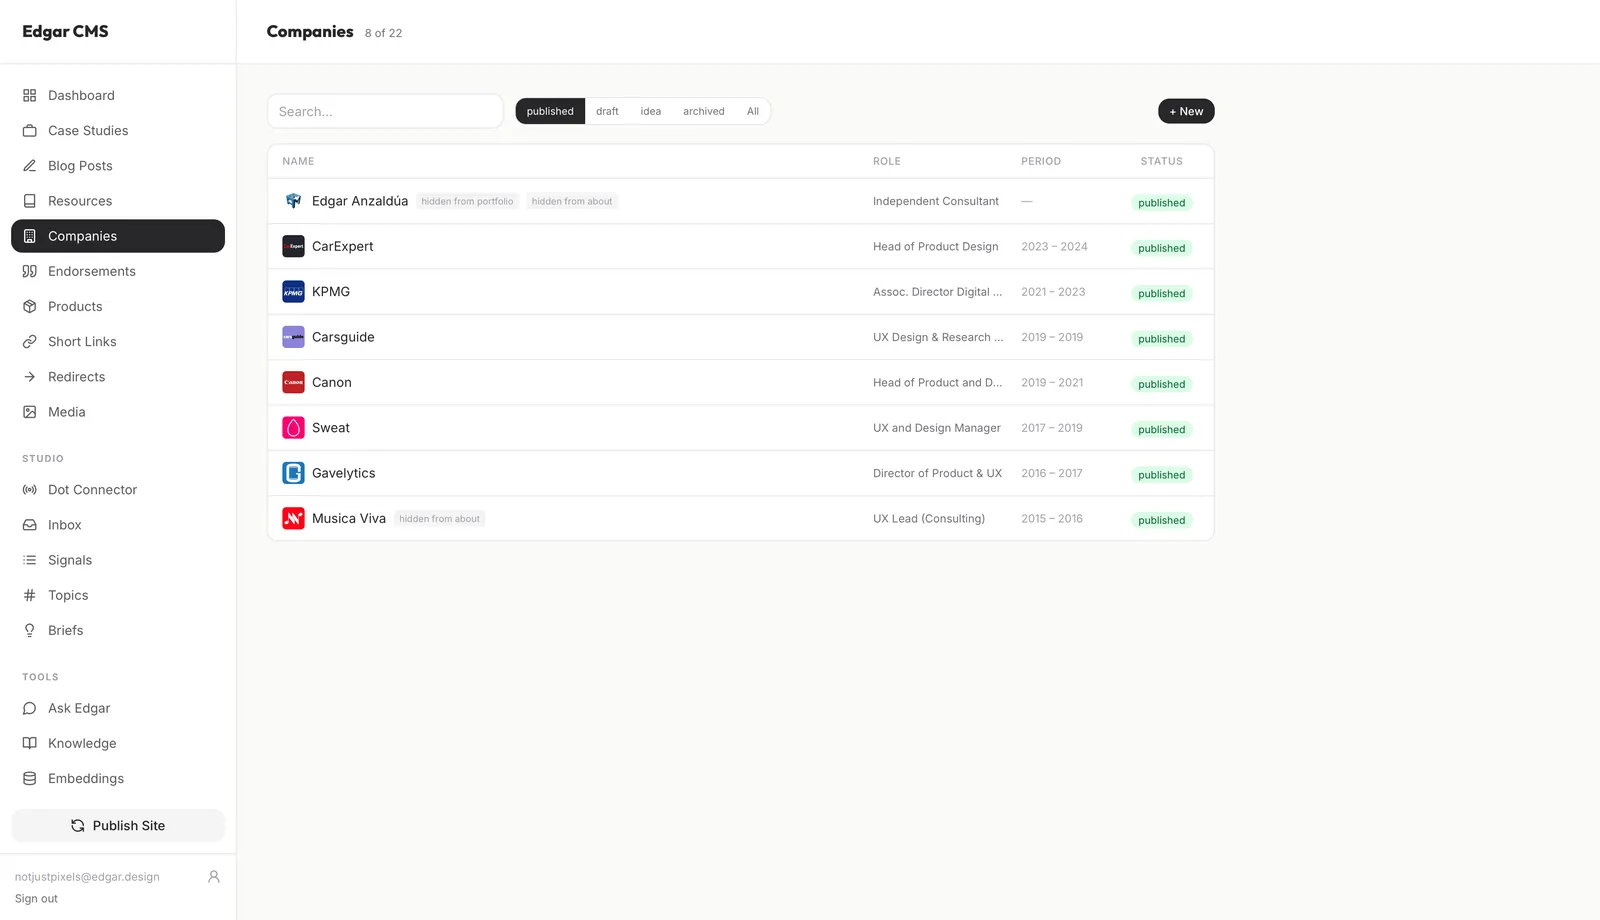Screen dimensions: 1600x920
Task: Open the Redirects arrow icon
Action: [x=30, y=377]
